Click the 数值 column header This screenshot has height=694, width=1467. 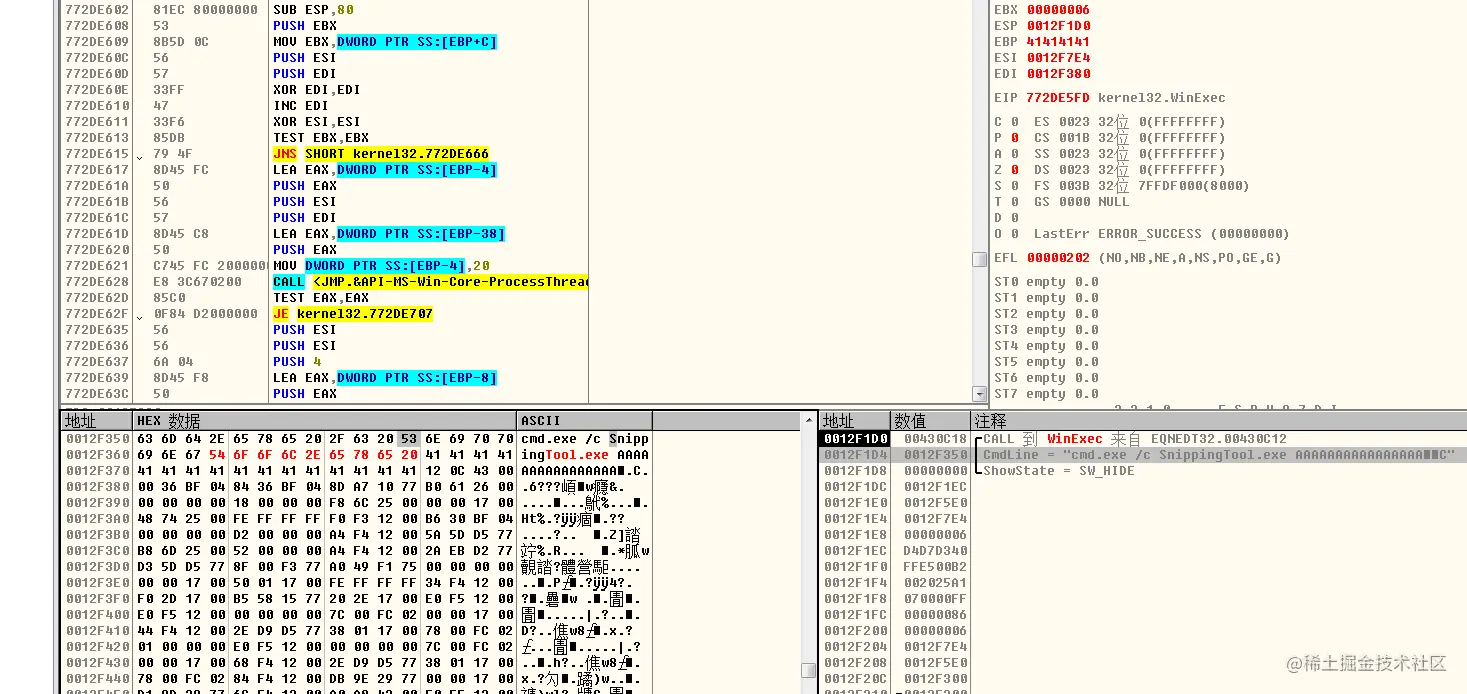tap(931, 421)
